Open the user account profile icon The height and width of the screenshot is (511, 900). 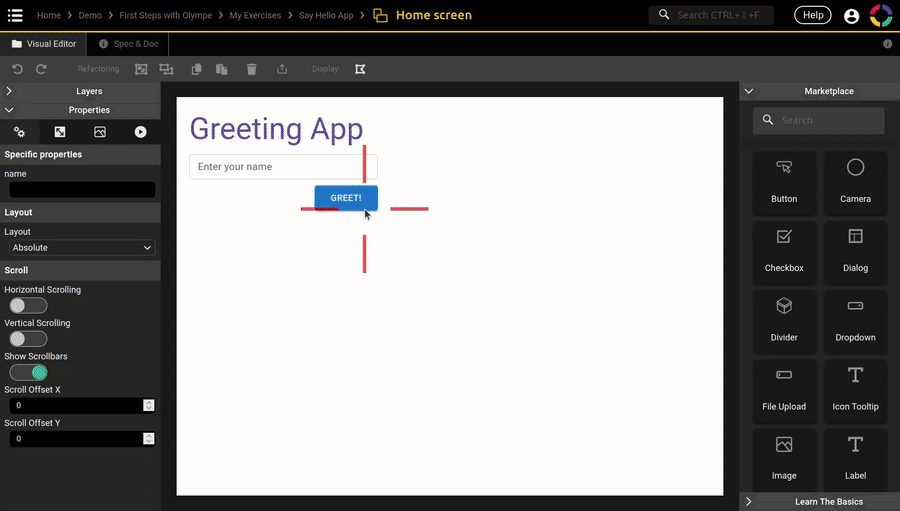click(851, 16)
